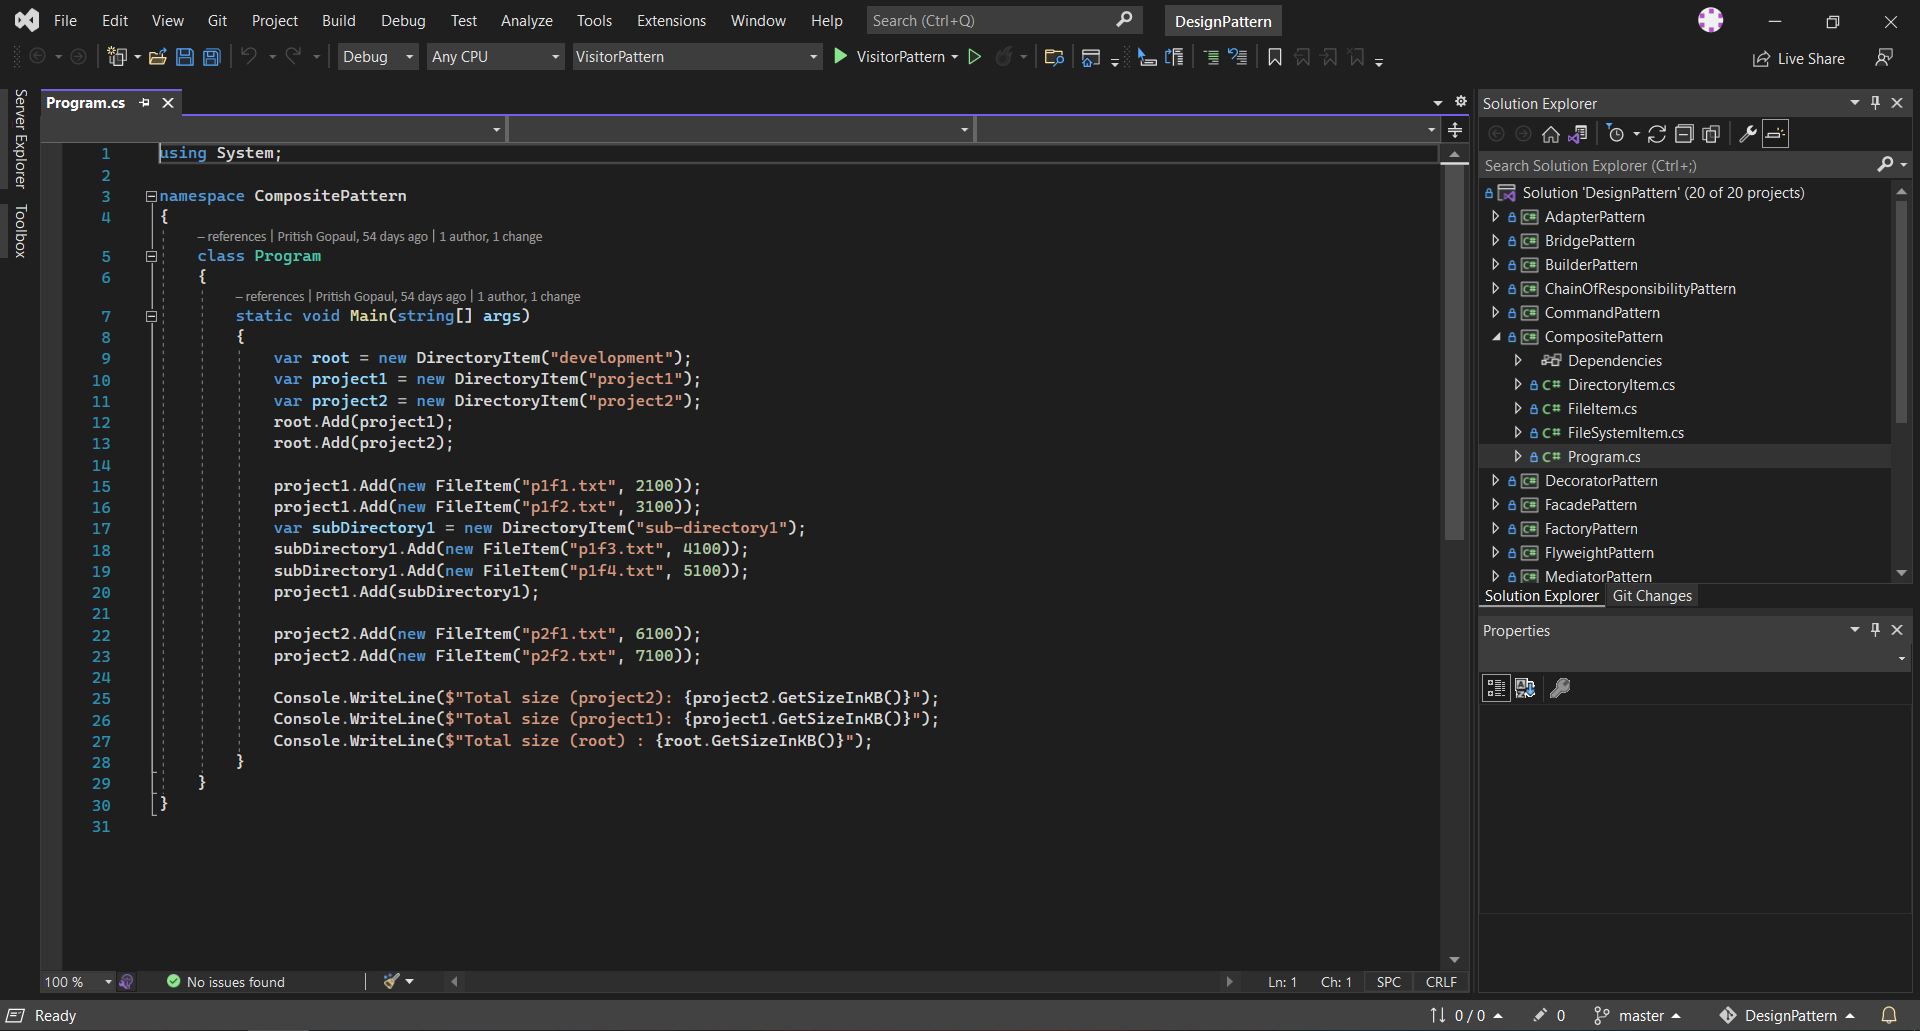Click the Find in Files folder icon

point(1054,57)
